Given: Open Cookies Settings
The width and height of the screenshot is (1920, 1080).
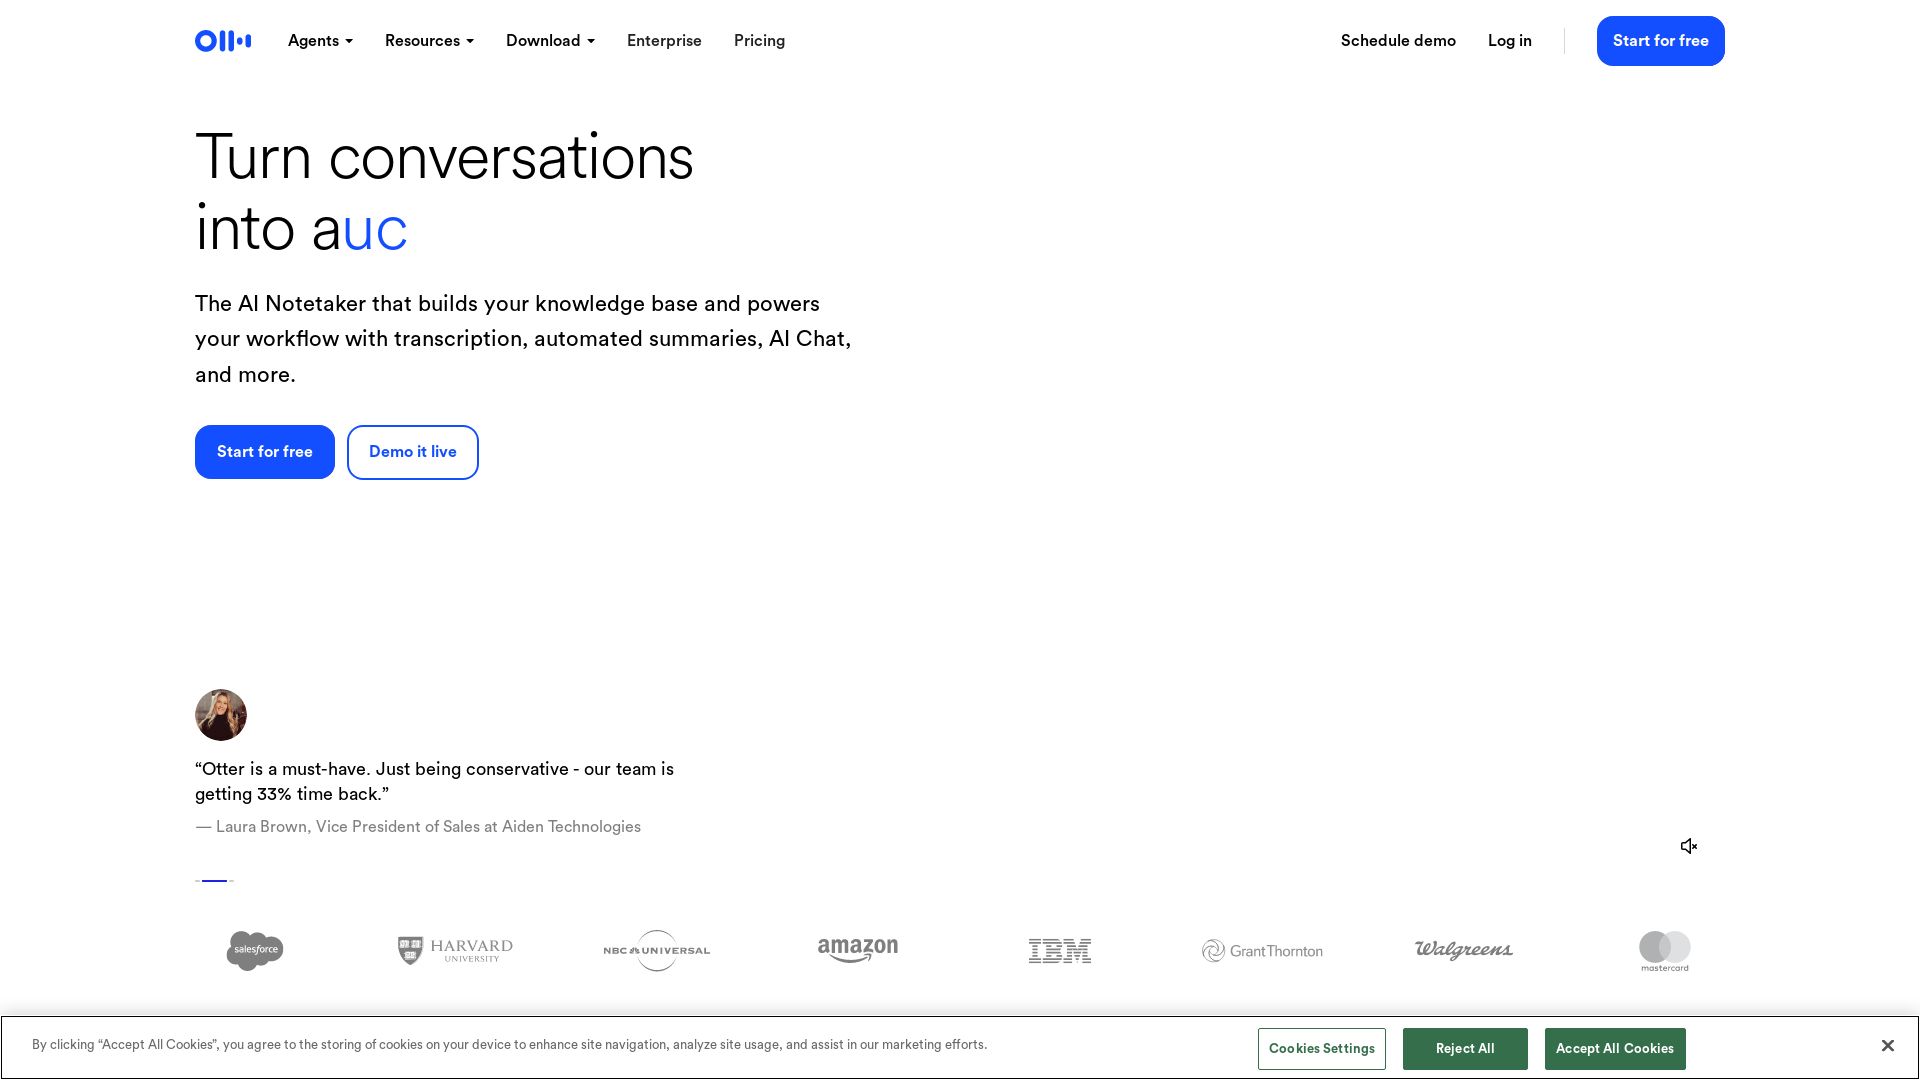Looking at the screenshot, I should [1321, 1049].
